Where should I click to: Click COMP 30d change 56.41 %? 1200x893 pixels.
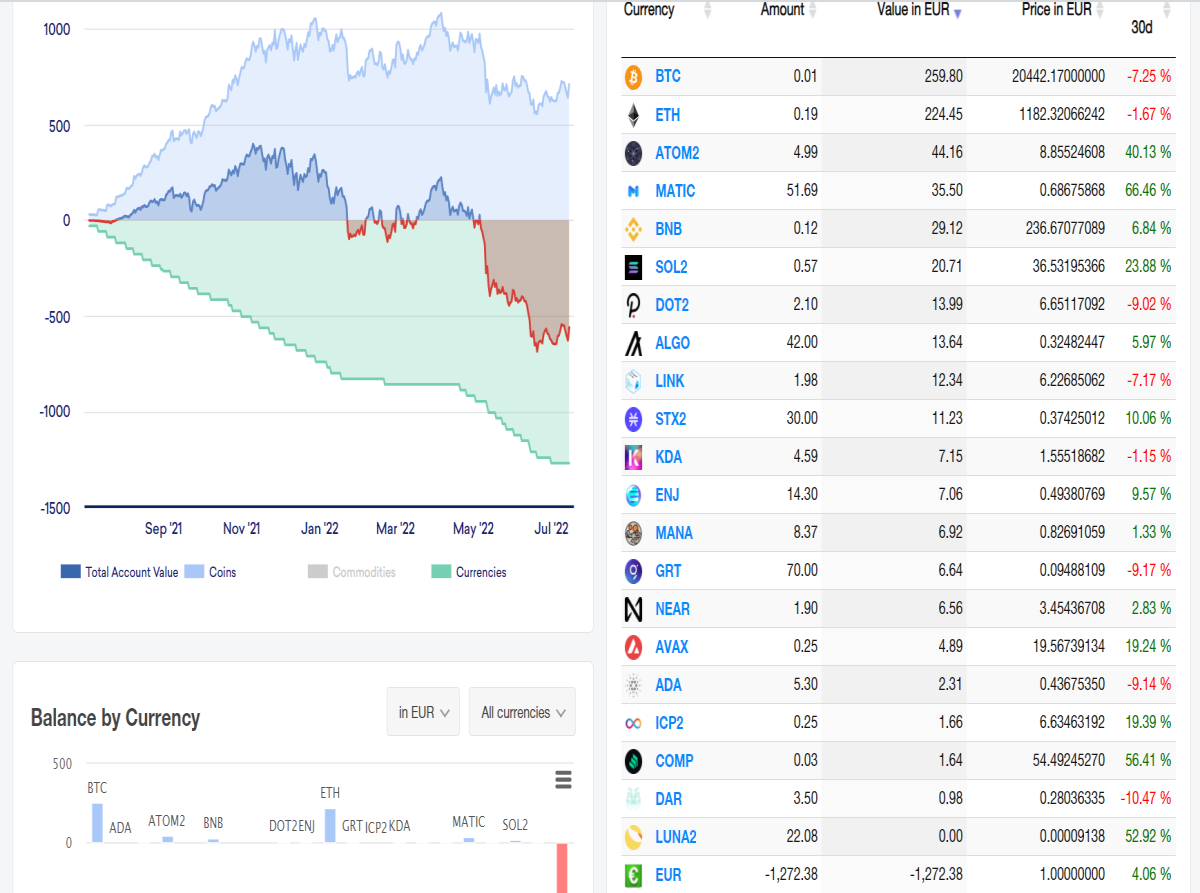pyautogui.click(x=1147, y=761)
